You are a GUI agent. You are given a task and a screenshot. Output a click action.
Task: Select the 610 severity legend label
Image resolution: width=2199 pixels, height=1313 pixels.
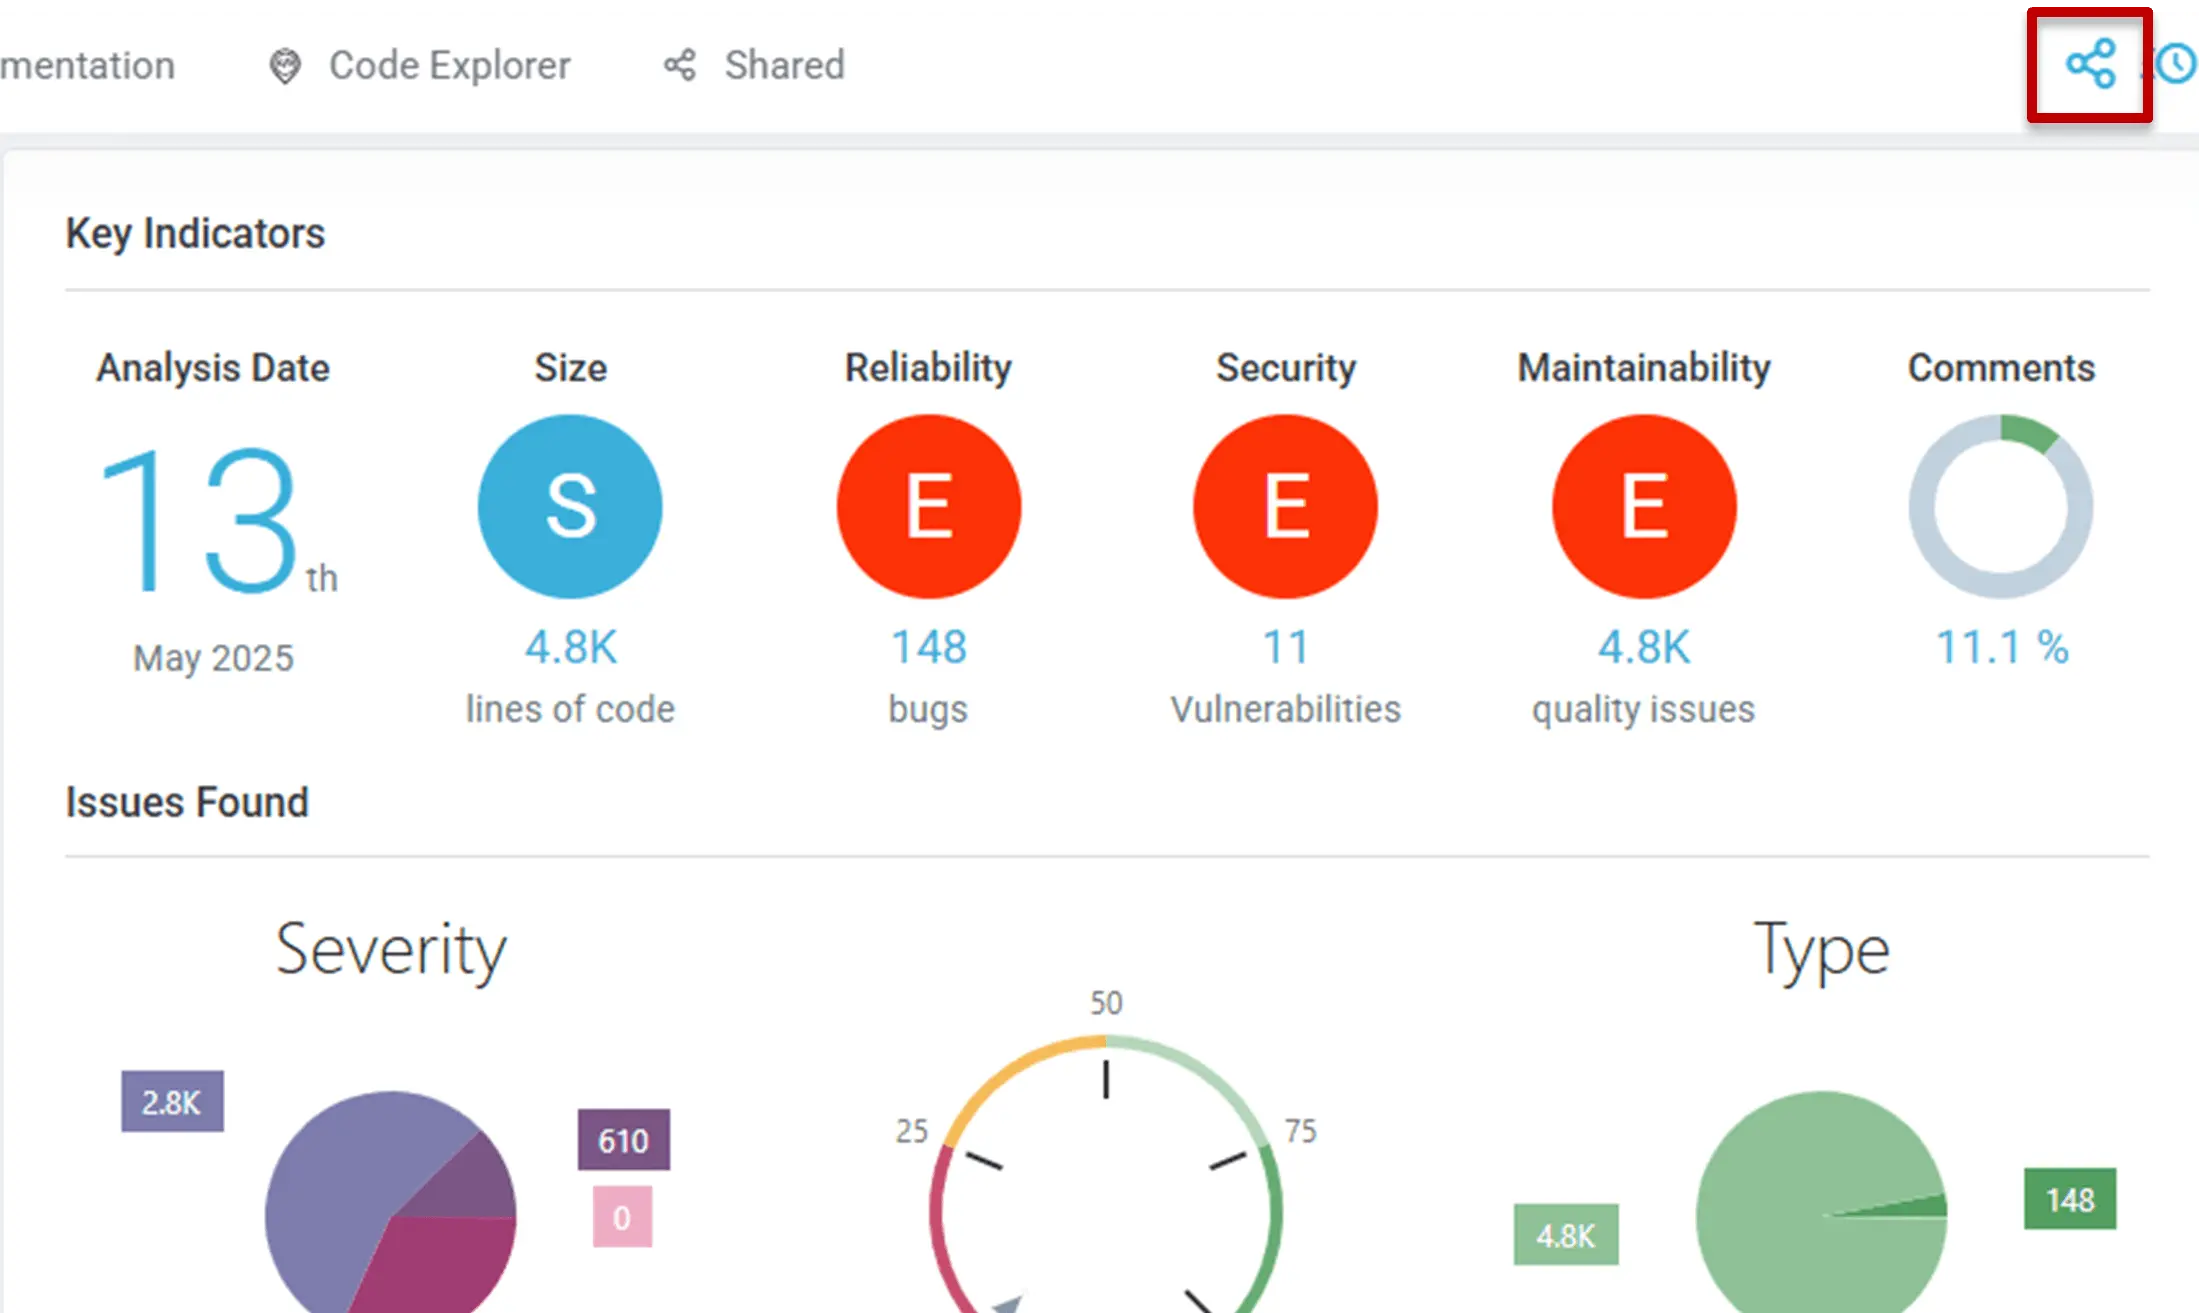pyautogui.click(x=624, y=1140)
